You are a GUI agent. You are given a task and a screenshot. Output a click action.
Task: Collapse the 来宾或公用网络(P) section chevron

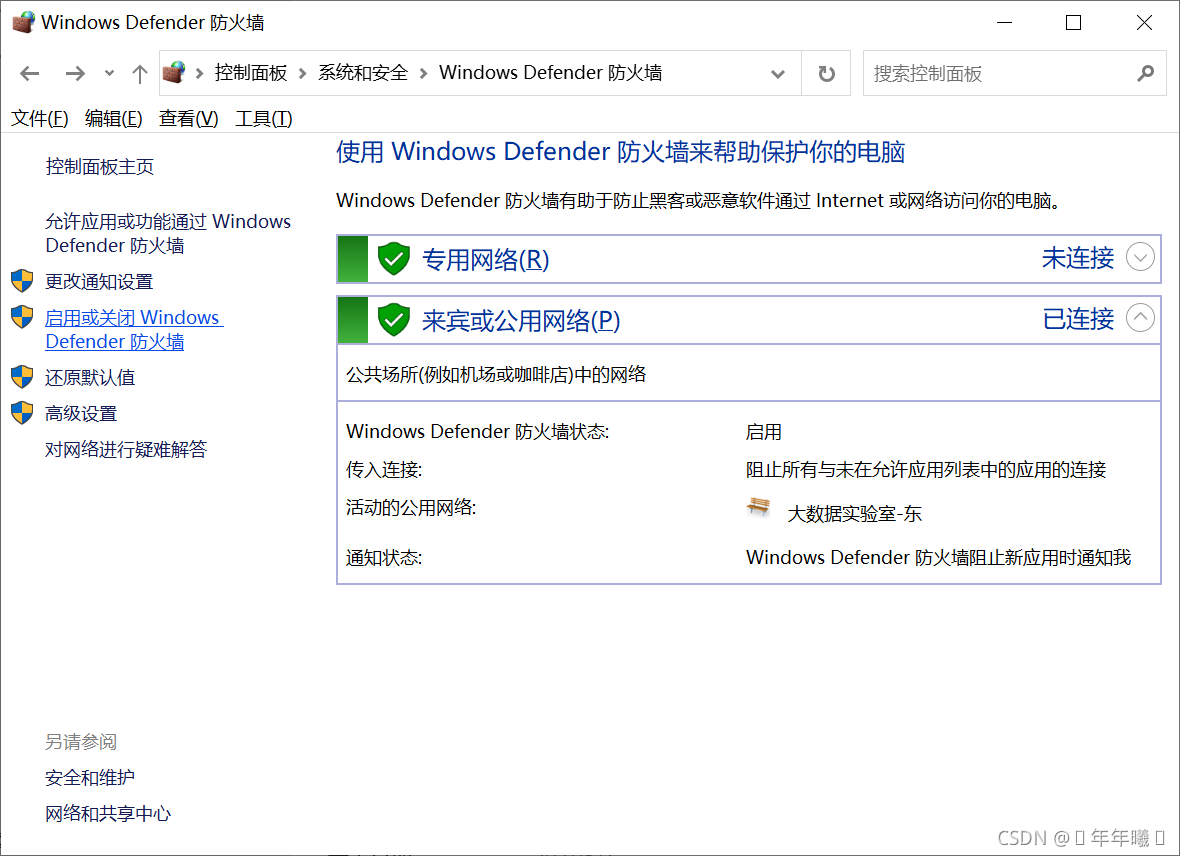pyautogui.click(x=1140, y=318)
